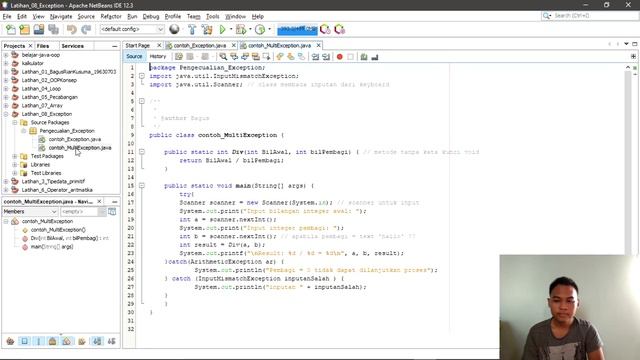
Task: Click the Search field at top right
Action: point(589,16)
